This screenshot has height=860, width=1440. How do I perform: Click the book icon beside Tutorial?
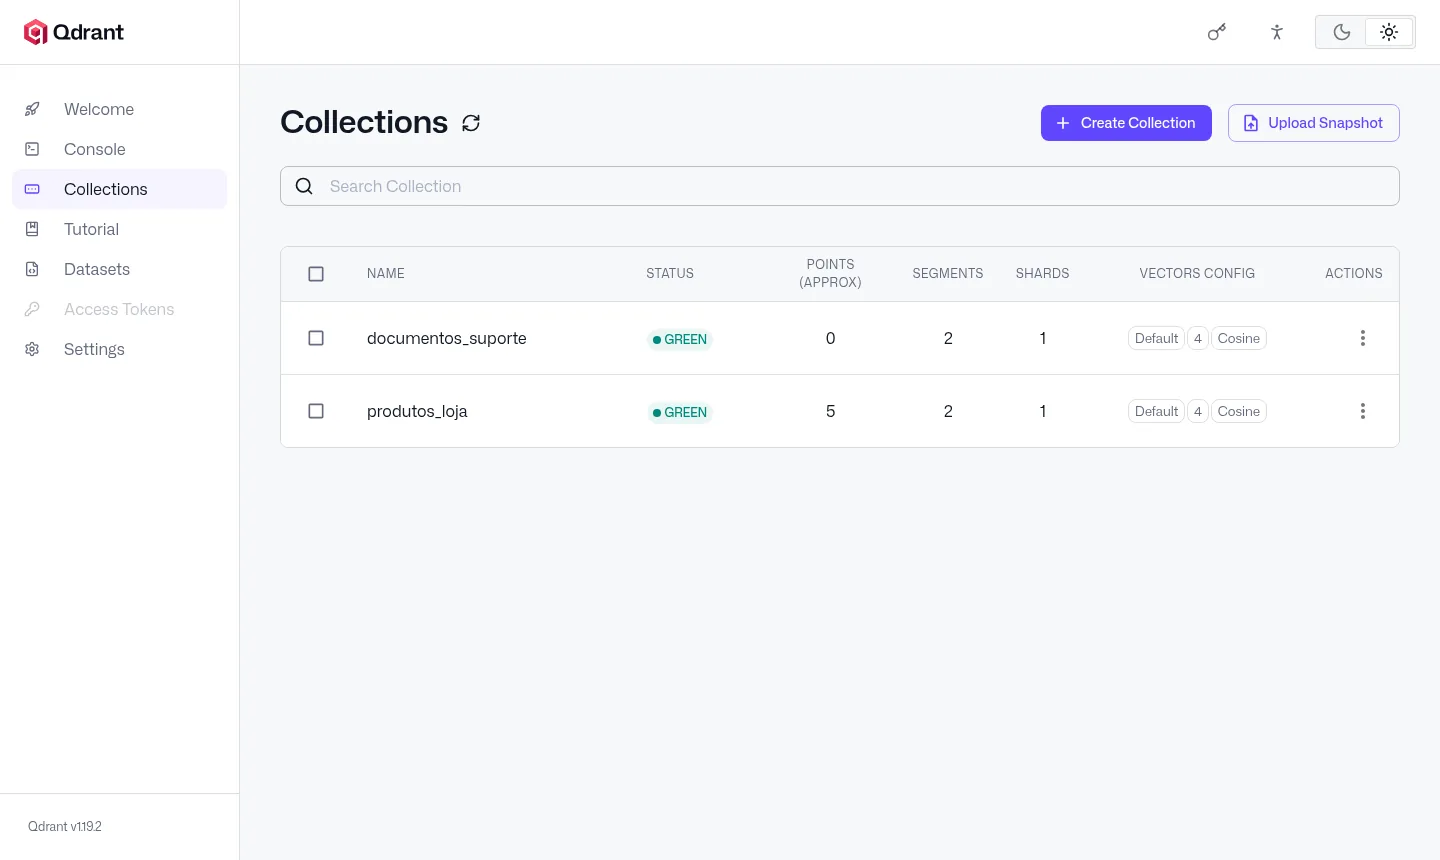[x=32, y=229]
